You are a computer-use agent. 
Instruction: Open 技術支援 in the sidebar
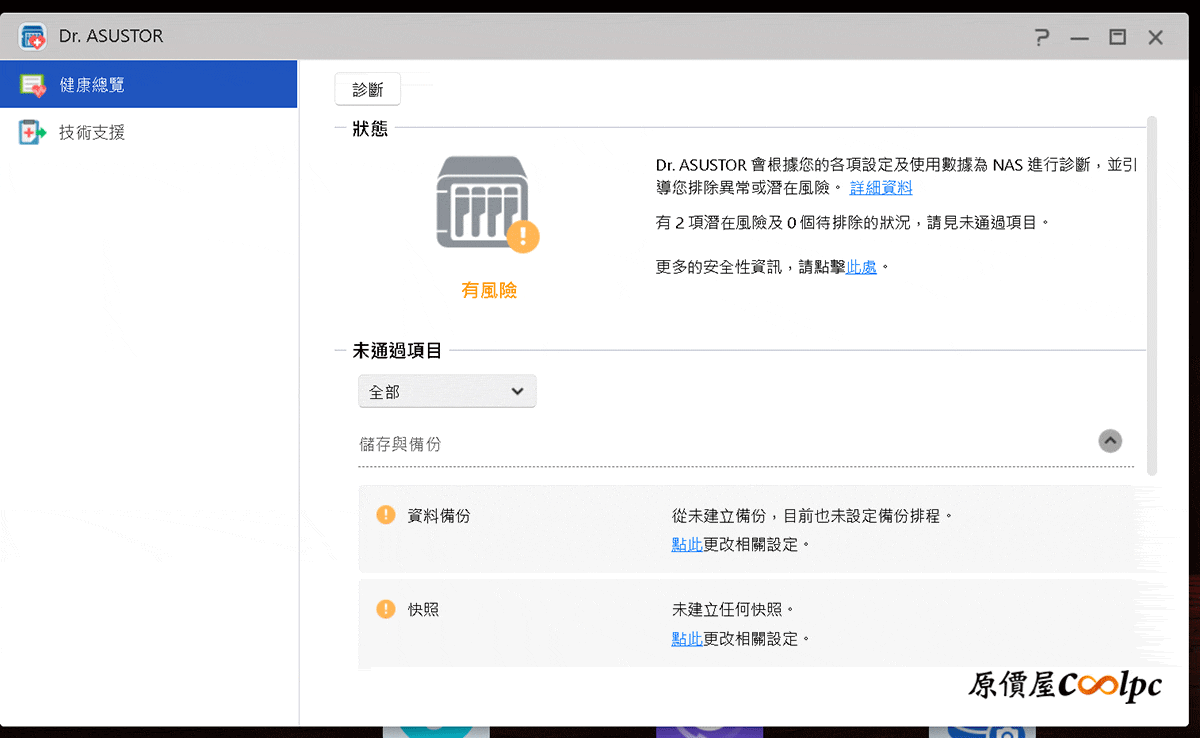pyautogui.click(x=149, y=132)
